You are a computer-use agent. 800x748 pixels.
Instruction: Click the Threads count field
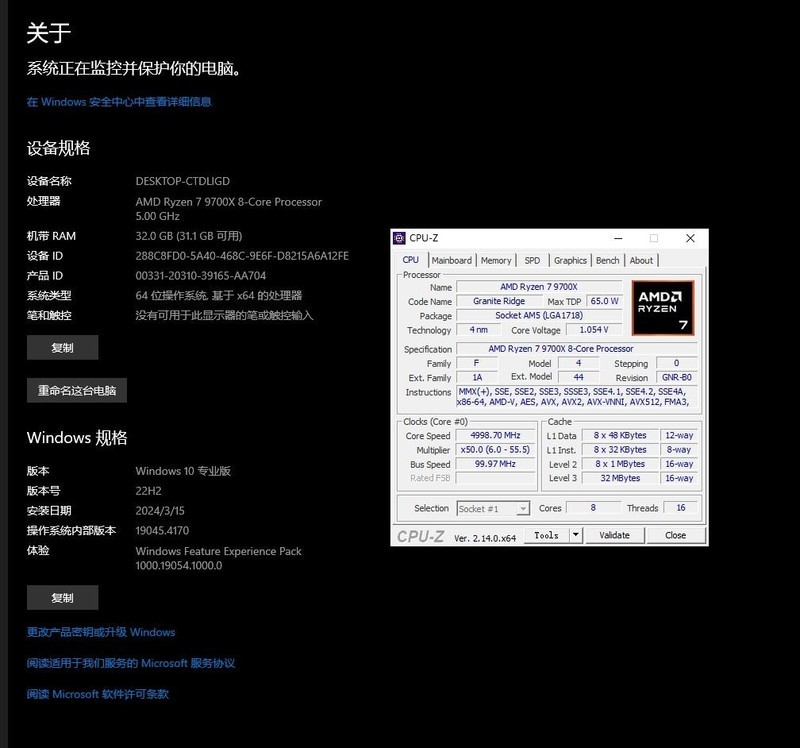(679, 508)
